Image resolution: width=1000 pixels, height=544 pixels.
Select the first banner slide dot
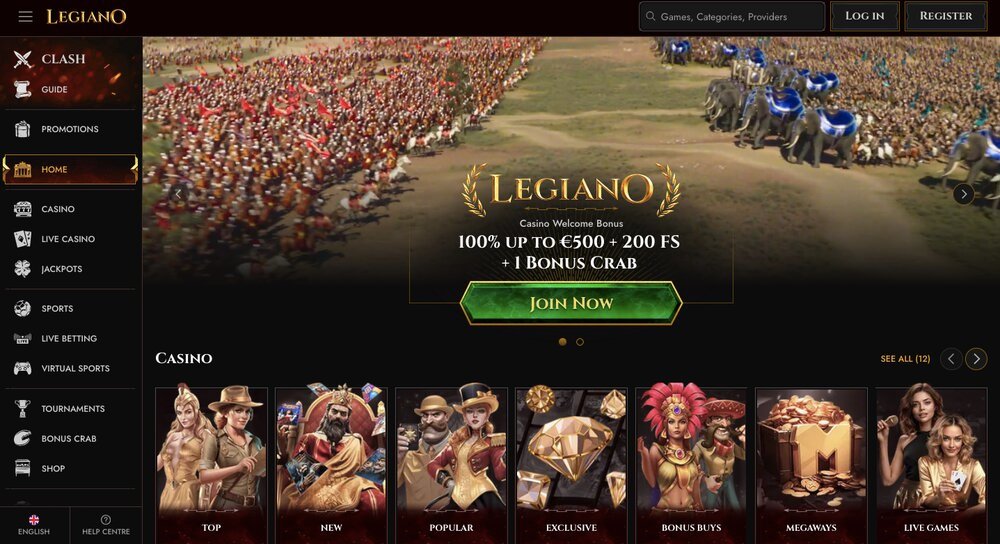[562, 342]
